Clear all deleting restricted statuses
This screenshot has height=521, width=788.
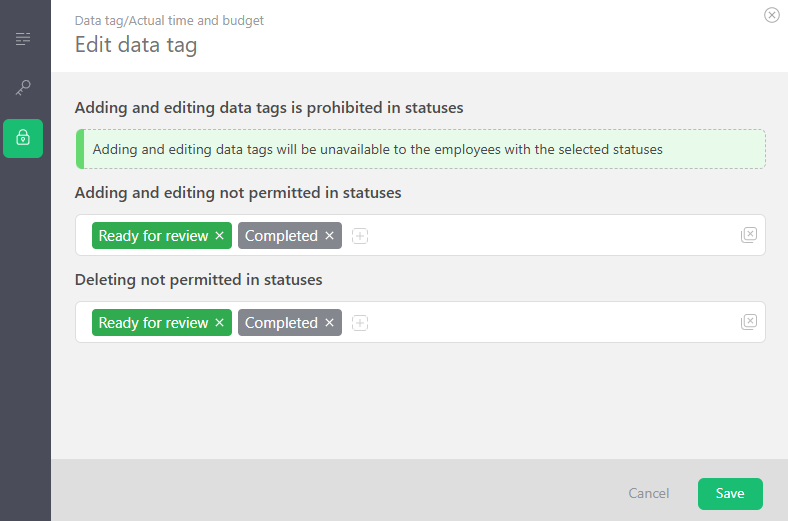click(x=749, y=322)
